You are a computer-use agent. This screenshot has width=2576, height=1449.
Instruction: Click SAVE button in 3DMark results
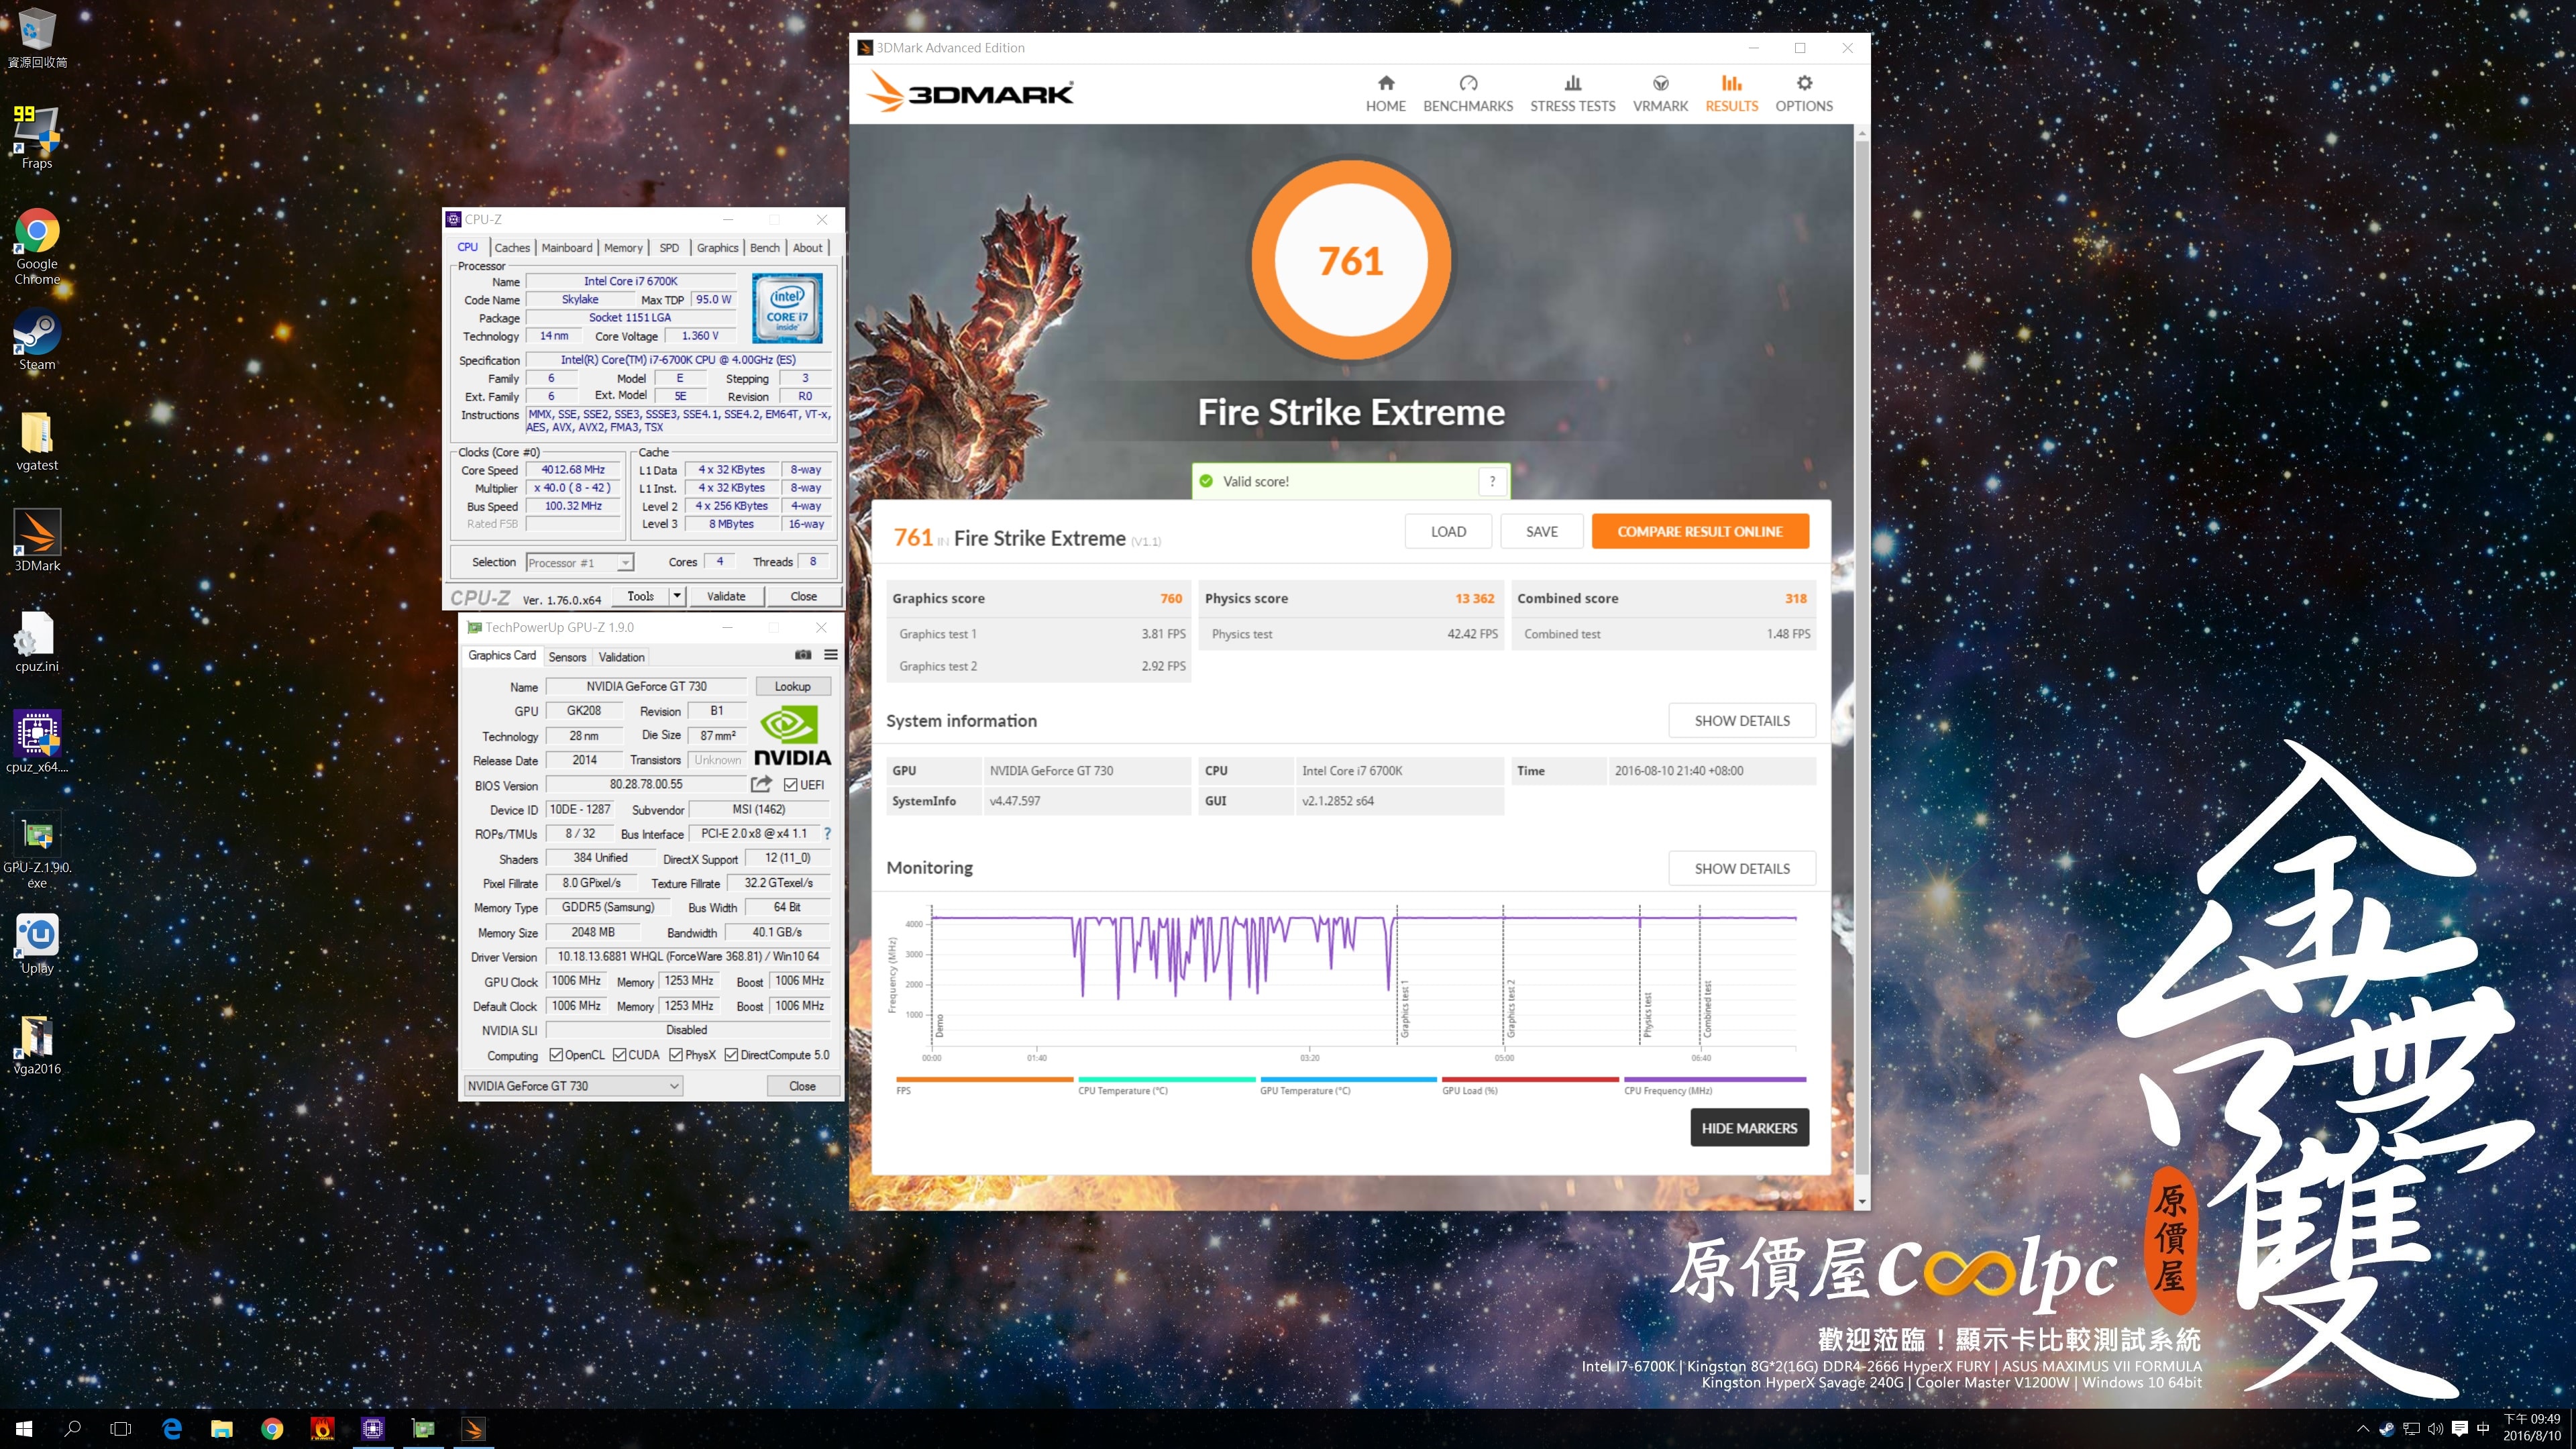1541,531
